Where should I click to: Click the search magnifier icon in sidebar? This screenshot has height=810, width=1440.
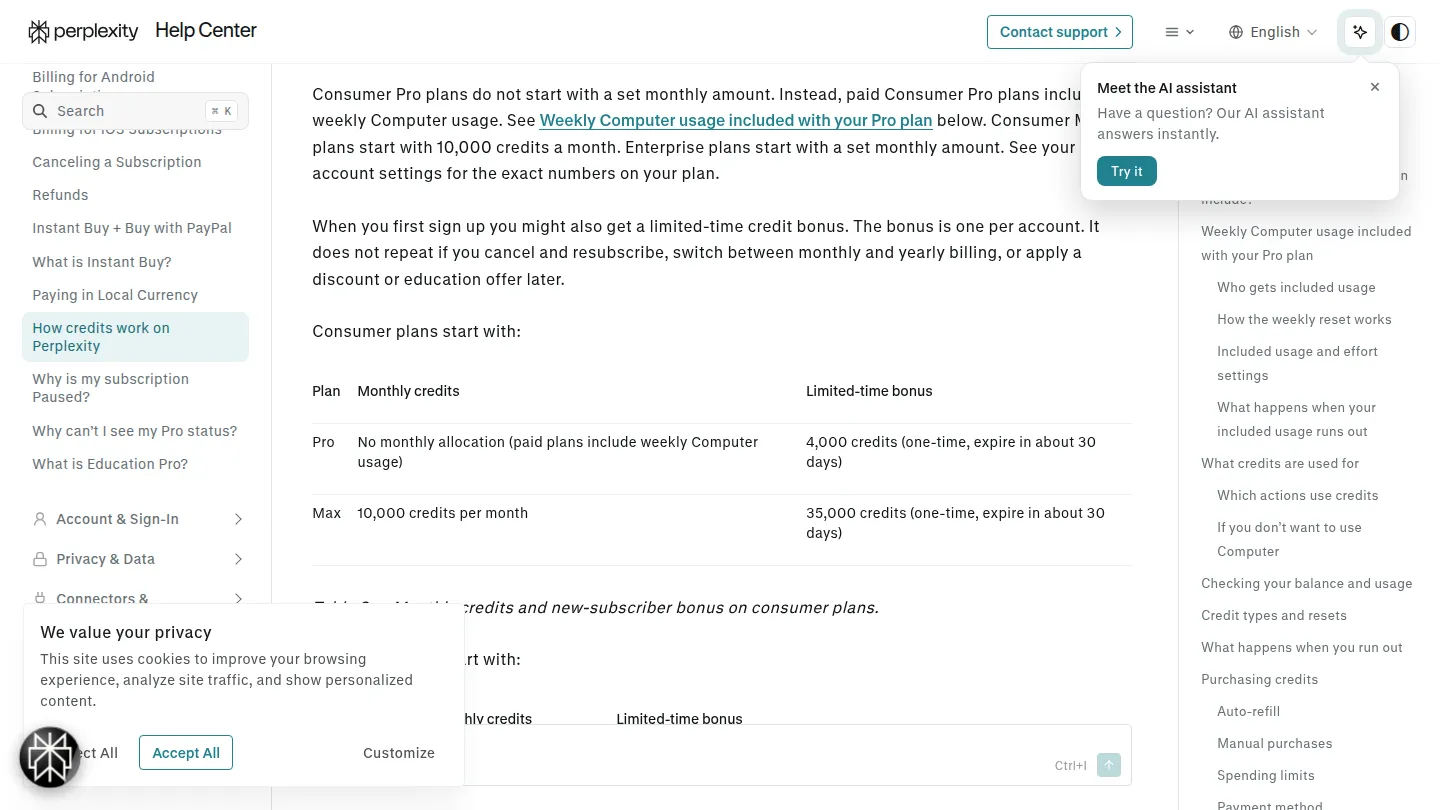pos(40,111)
